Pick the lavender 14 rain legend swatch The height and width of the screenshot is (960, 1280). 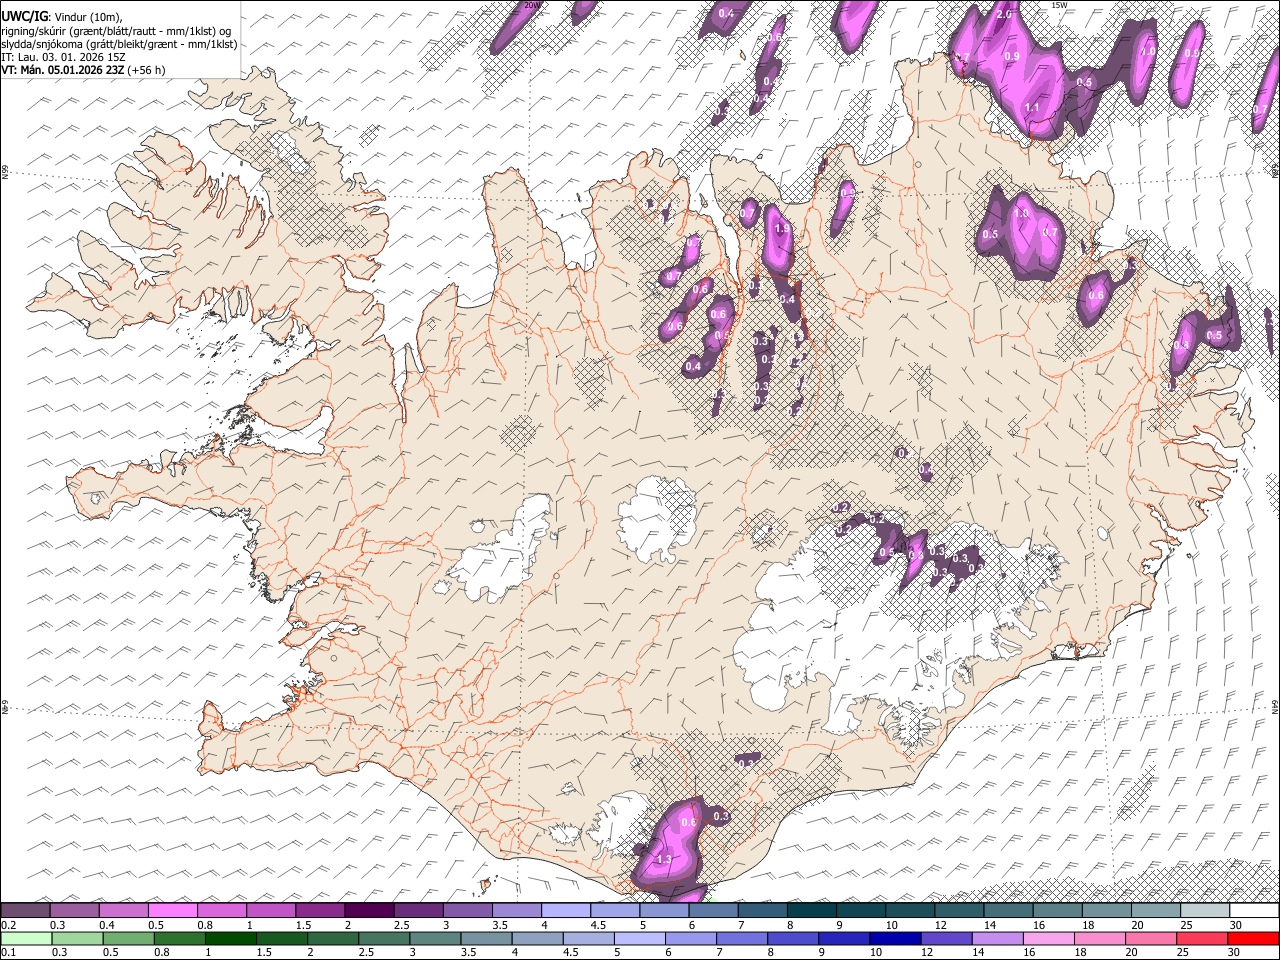tap(997, 938)
